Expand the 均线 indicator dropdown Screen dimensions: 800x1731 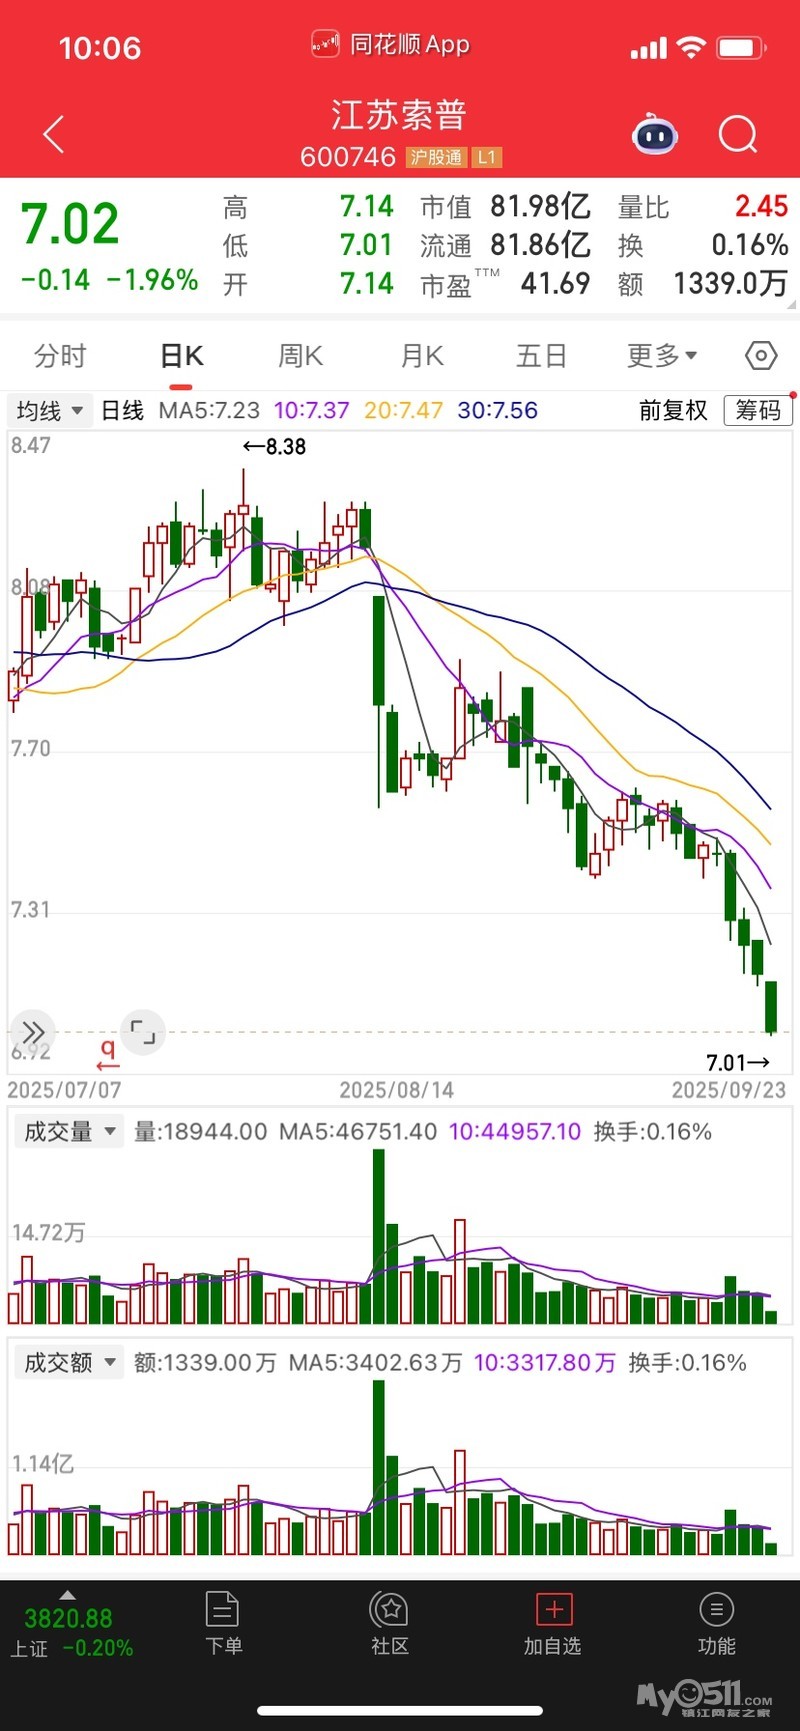coord(50,410)
